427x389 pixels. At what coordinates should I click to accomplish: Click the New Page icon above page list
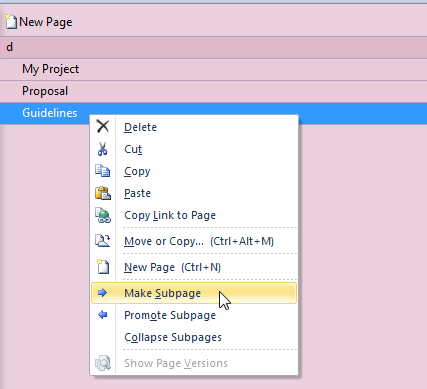pos(11,22)
